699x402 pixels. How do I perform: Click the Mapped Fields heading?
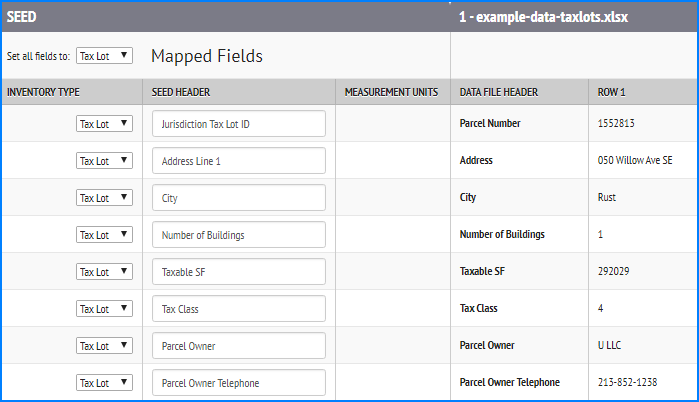click(x=207, y=56)
